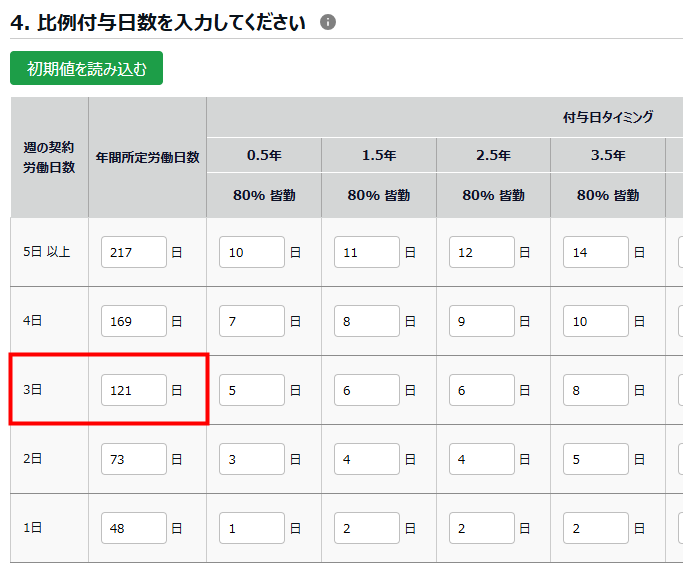683x573 pixels.
Task: Click the 年間所定労働日数 column header
Action: pyautogui.click(x=147, y=157)
